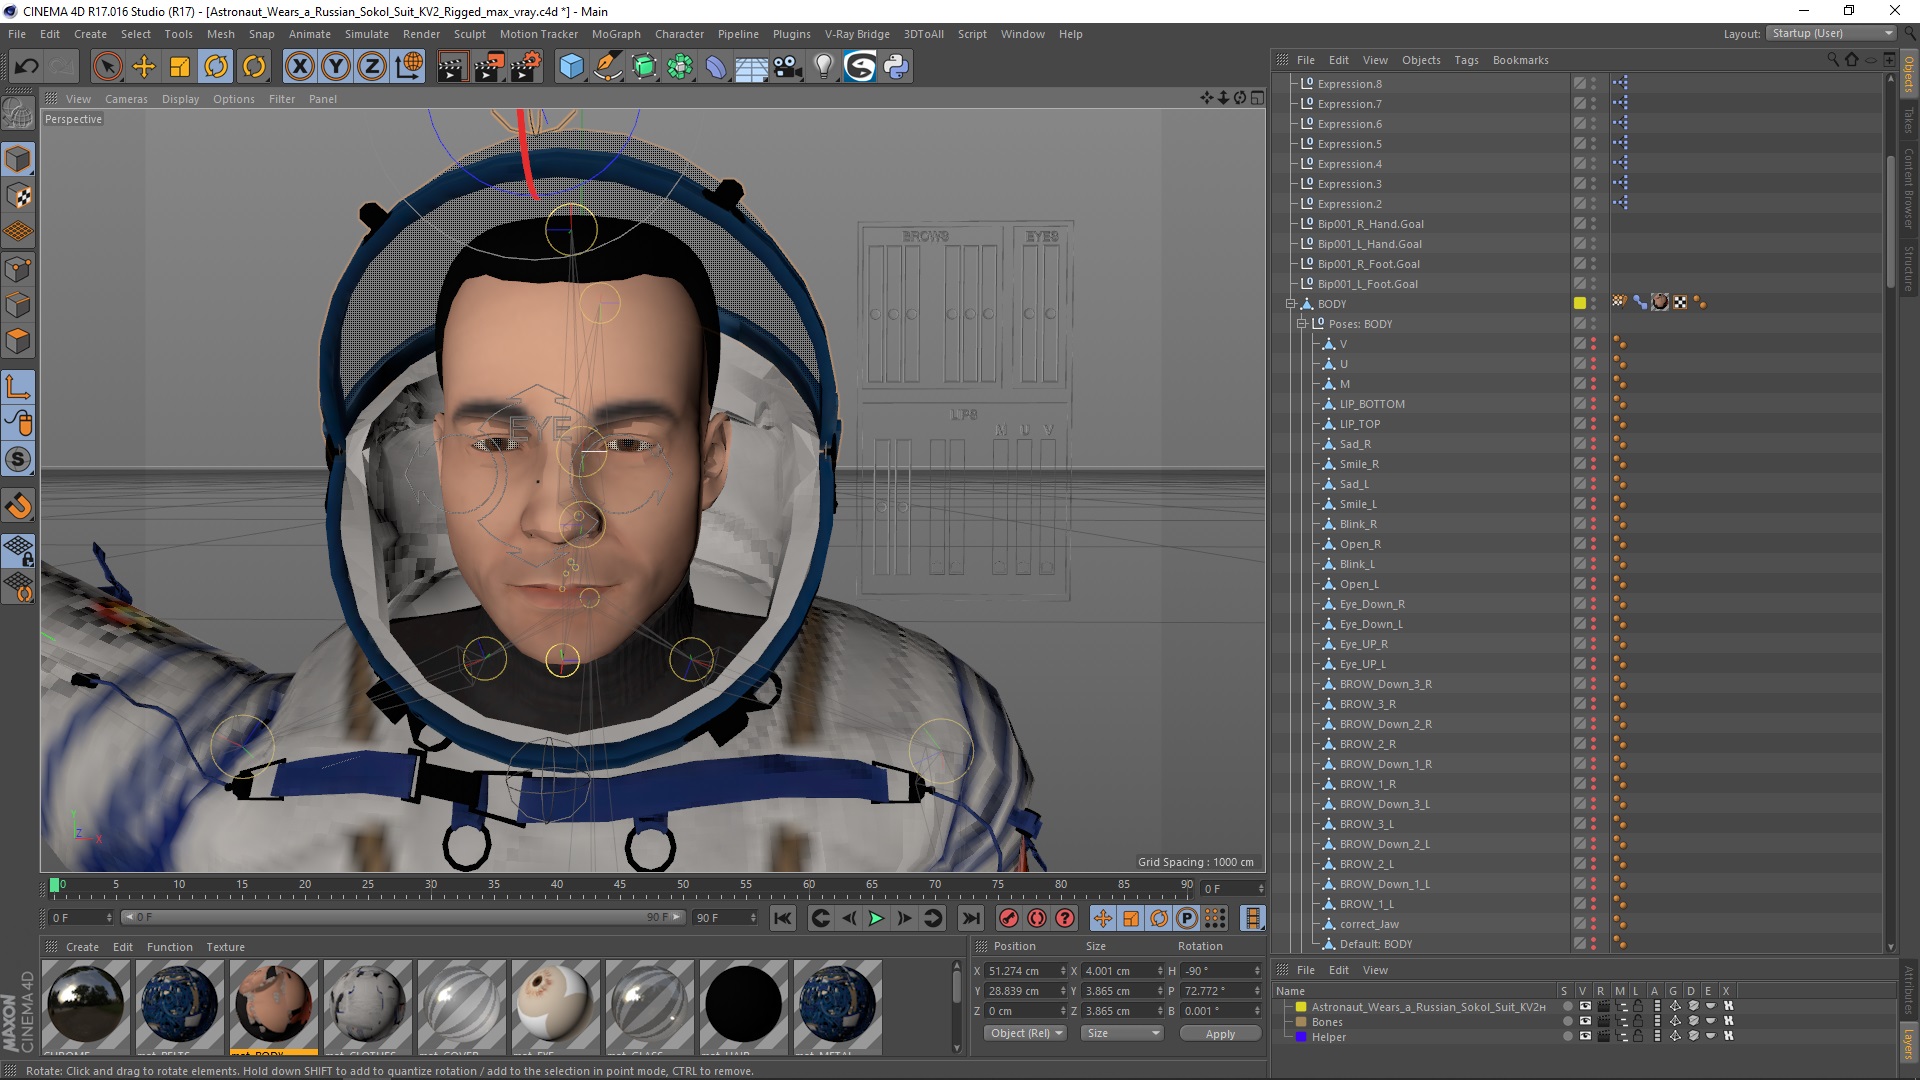Add a Cube primitive object

pyautogui.click(x=571, y=67)
